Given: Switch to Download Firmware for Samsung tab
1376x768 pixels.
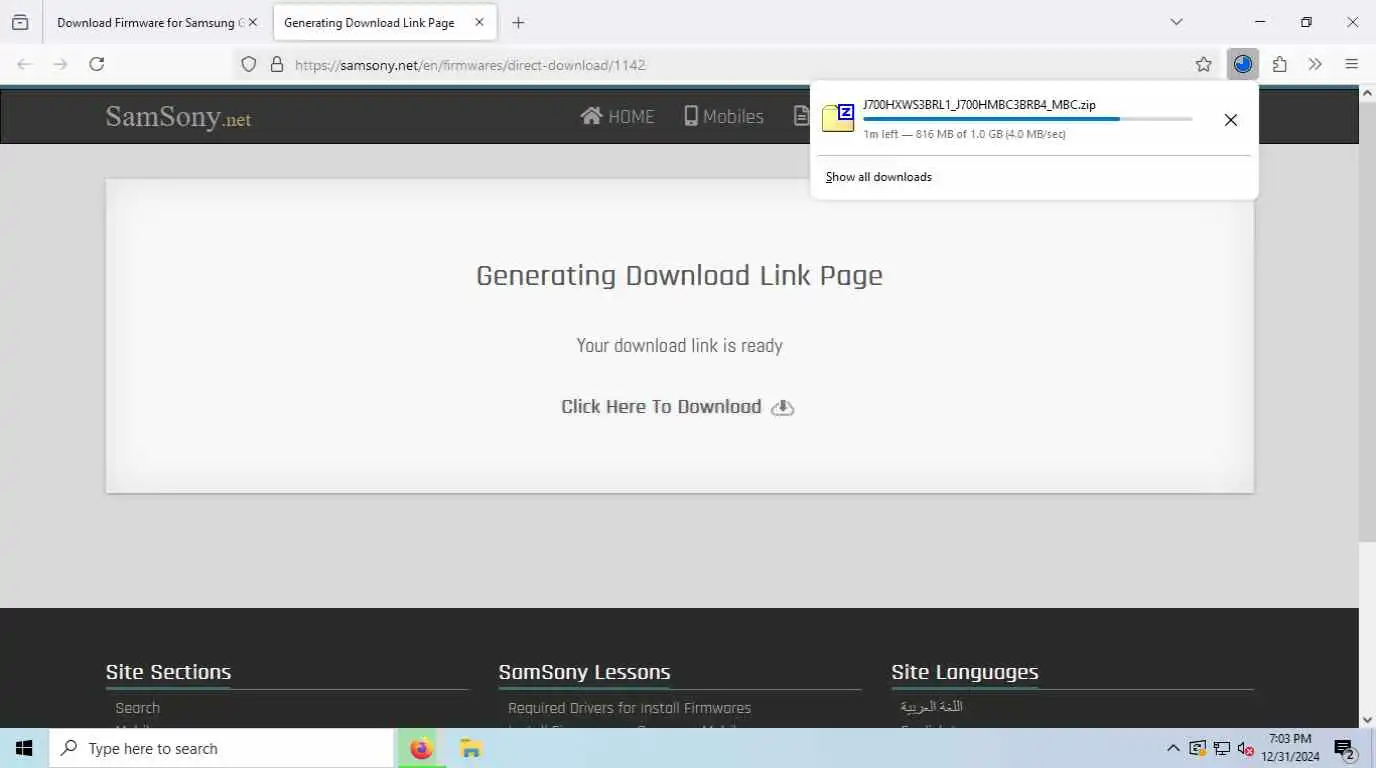Looking at the screenshot, I should (150, 22).
